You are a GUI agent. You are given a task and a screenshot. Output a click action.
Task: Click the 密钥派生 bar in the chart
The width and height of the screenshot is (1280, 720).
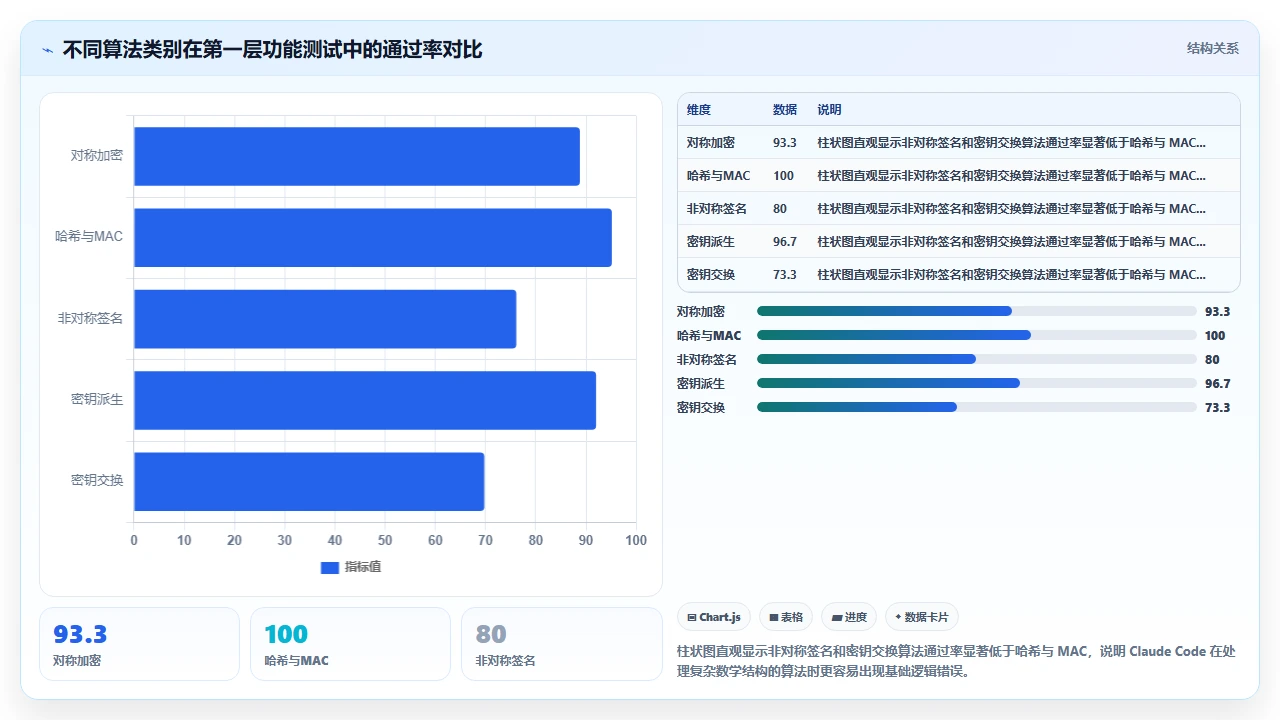pos(365,400)
